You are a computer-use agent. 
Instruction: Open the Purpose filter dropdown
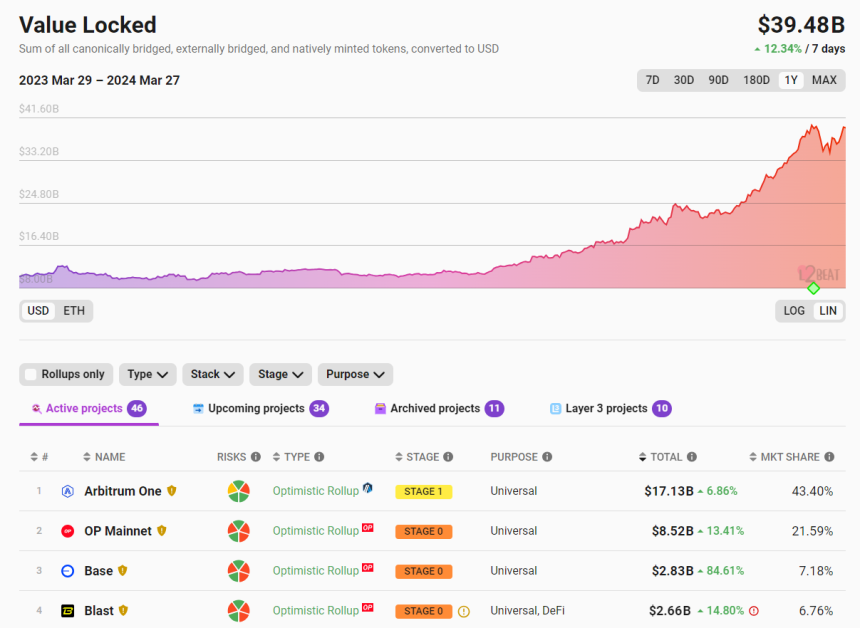point(355,374)
